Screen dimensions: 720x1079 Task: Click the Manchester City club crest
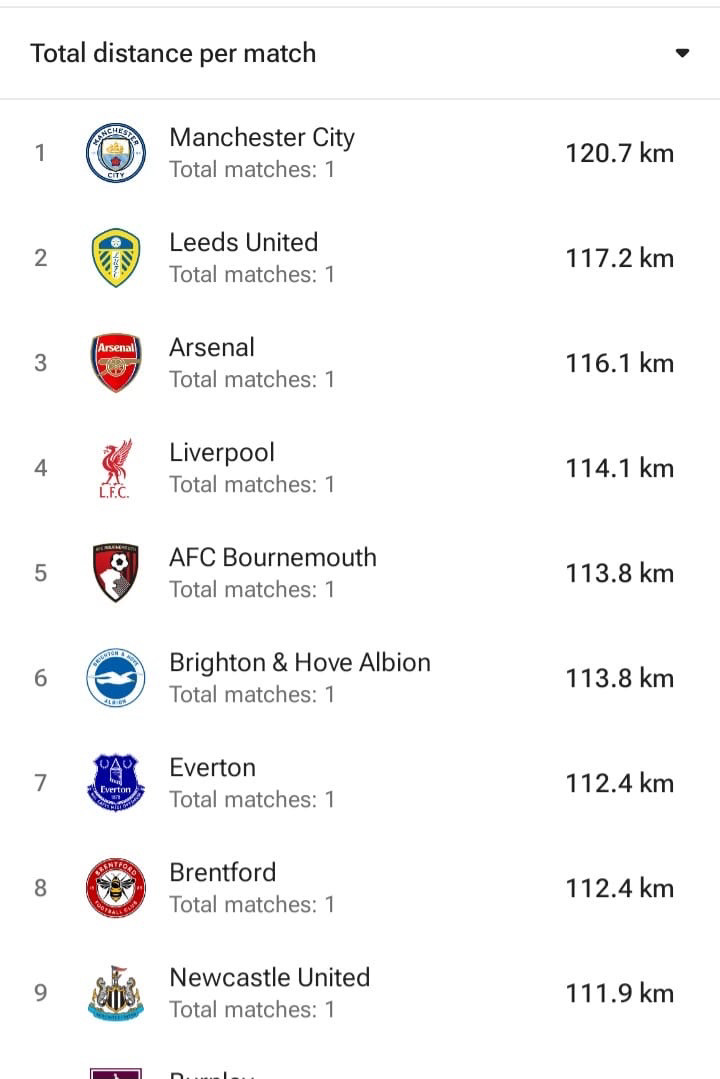116,153
